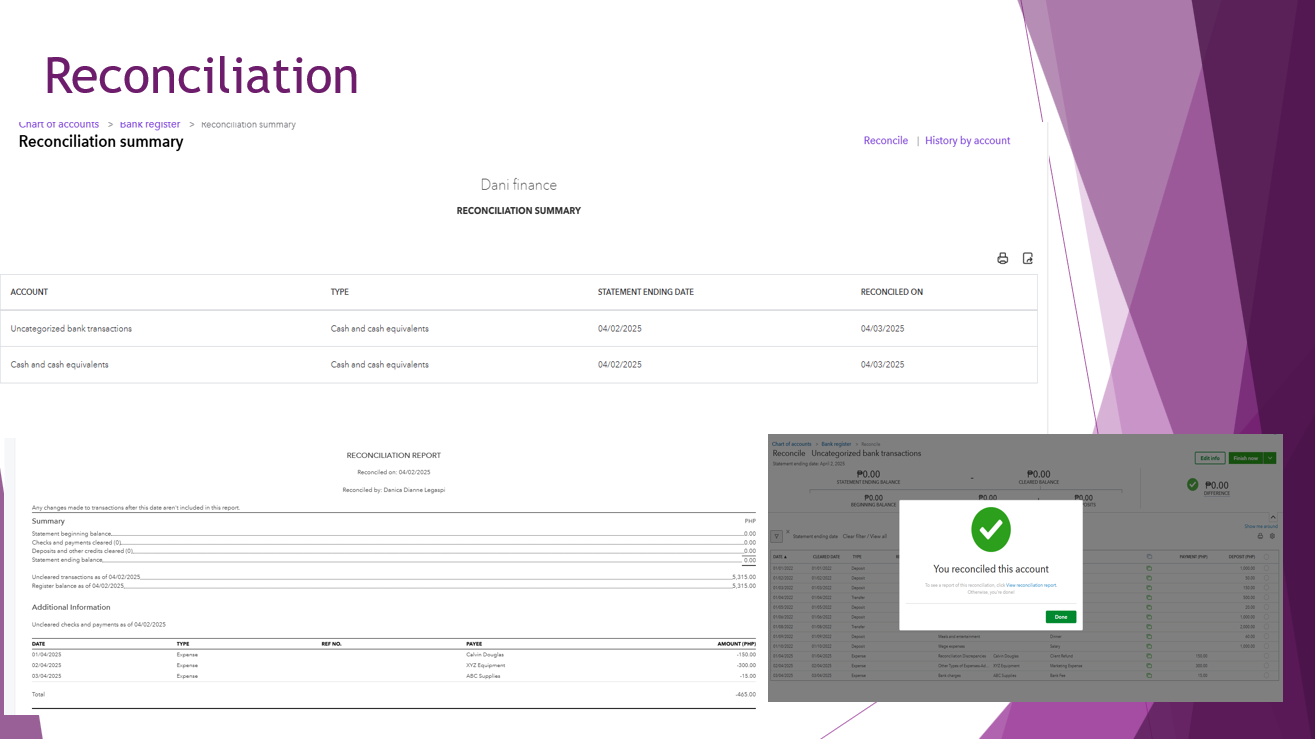Remove the Statement ending date filter with the X
The image size is (1315, 739).
[787, 532]
